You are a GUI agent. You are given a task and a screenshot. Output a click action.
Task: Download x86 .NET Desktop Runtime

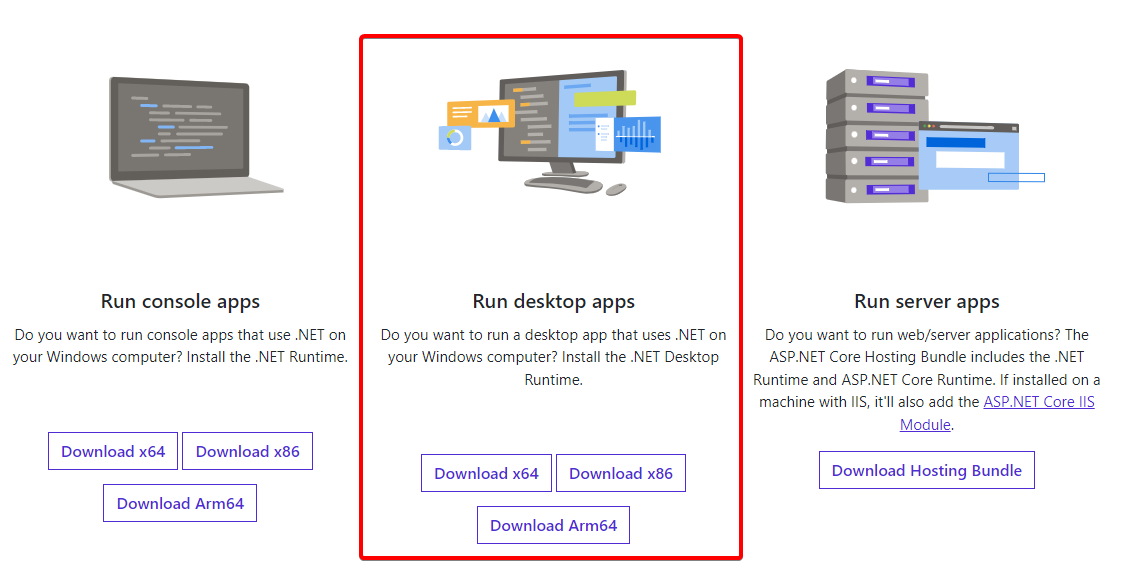pos(620,473)
